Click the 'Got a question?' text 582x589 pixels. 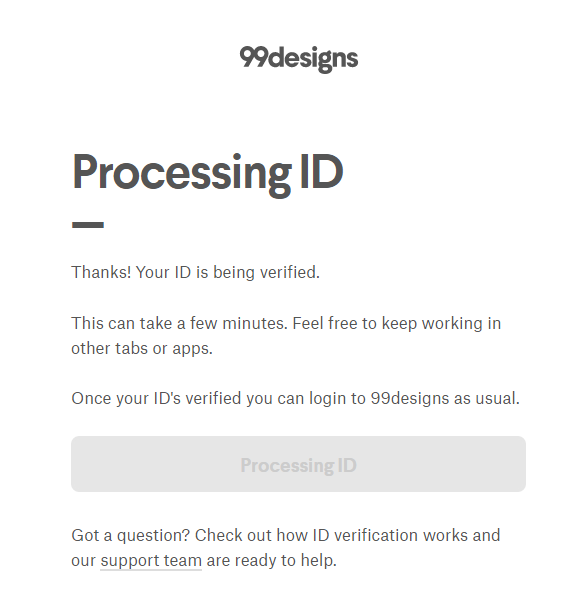[131, 535]
